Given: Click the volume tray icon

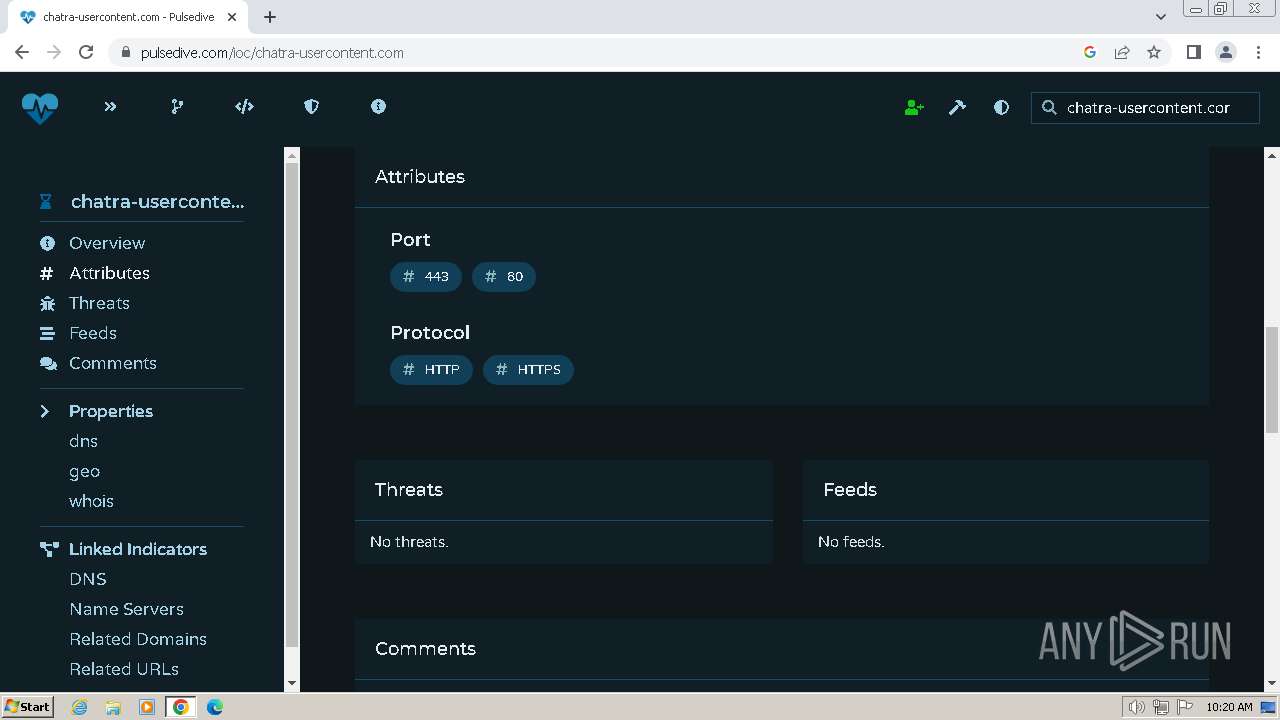Looking at the screenshot, I should click(x=1137, y=707).
